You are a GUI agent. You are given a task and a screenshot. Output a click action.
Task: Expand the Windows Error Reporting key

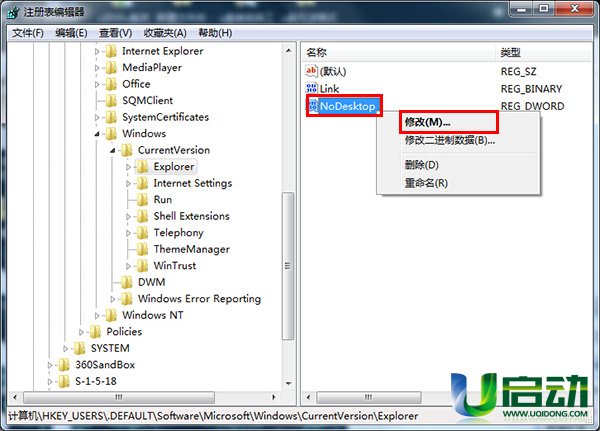(x=112, y=299)
